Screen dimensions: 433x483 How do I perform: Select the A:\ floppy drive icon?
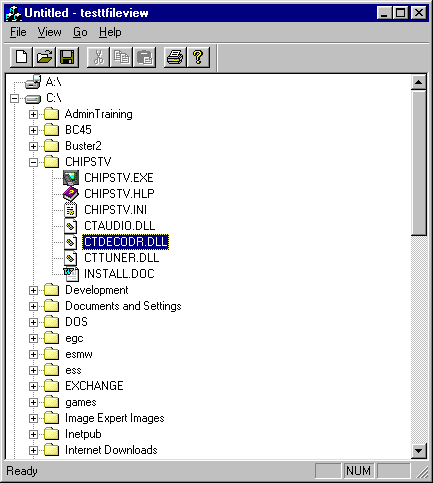coord(33,82)
